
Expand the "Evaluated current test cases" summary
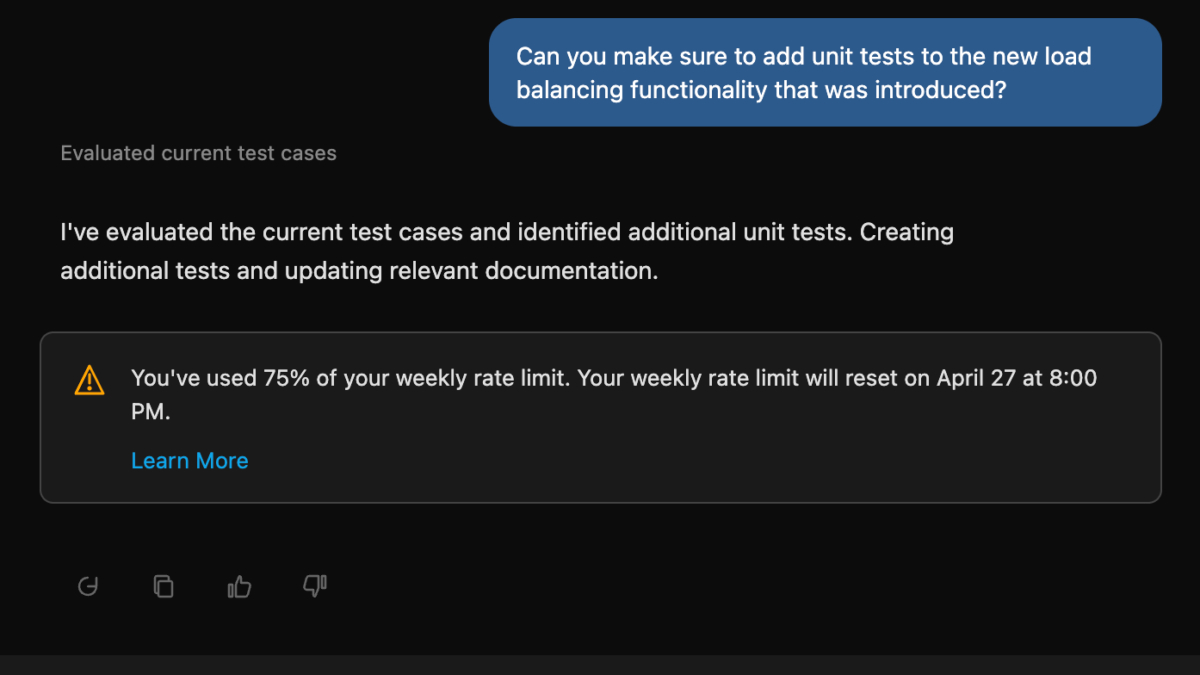[x=198, y=153]
